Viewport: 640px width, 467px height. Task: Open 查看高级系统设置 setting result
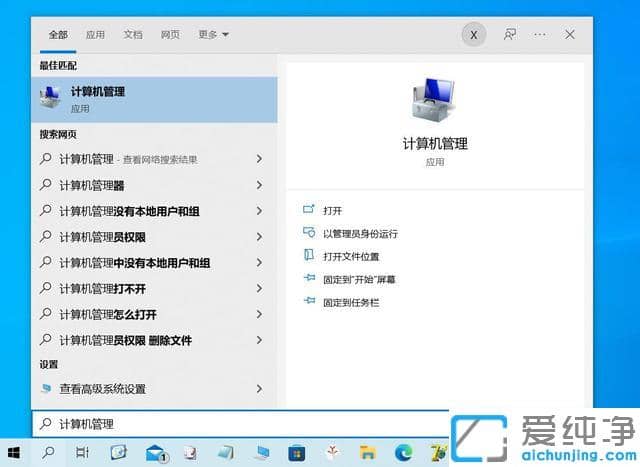coord(154,389)
